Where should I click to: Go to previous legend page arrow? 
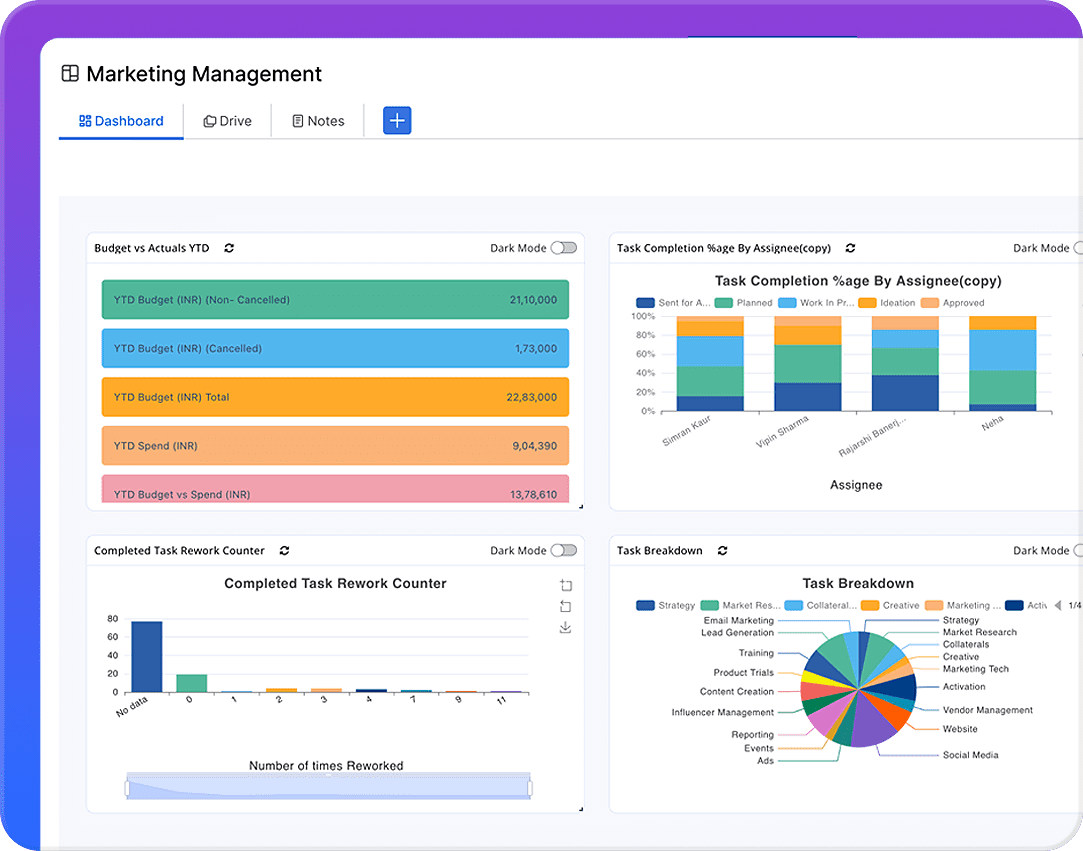(x=1057, y=605)
